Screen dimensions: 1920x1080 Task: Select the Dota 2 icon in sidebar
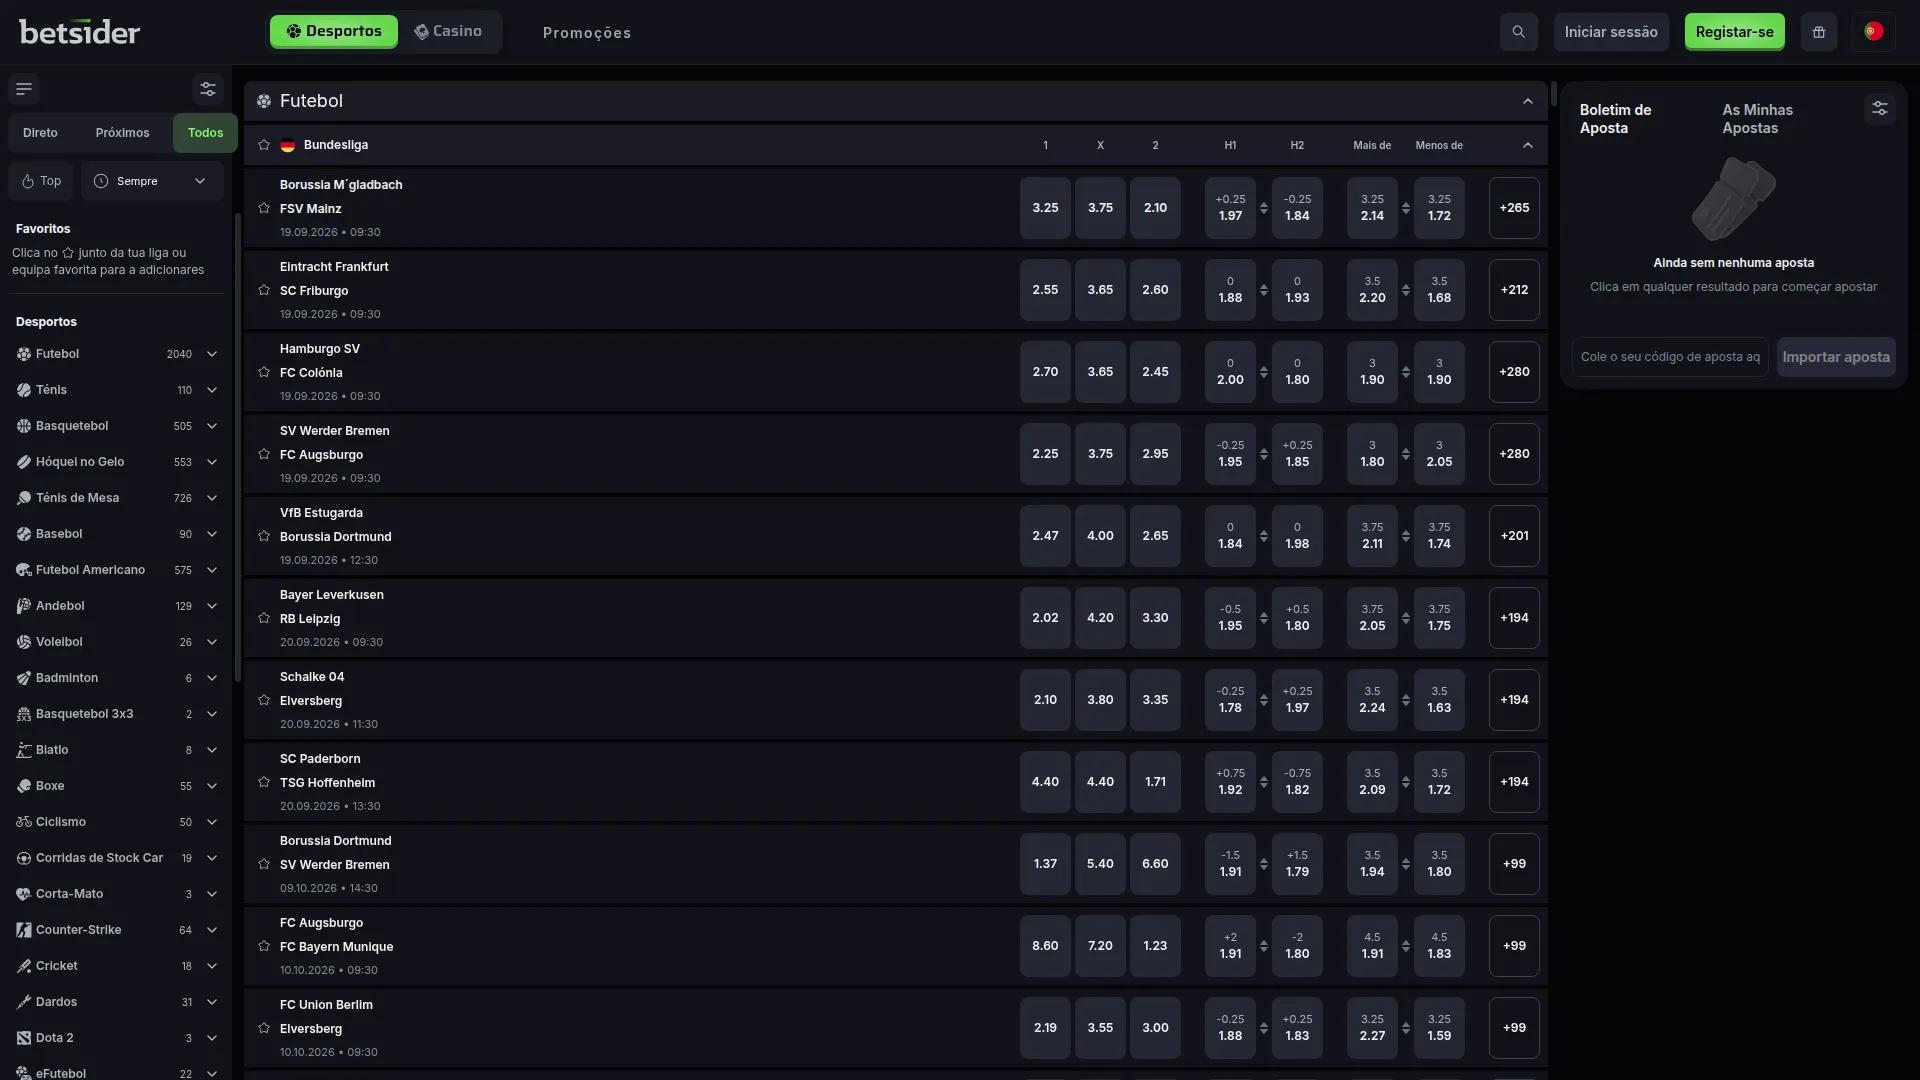(x=24, y=1038)
